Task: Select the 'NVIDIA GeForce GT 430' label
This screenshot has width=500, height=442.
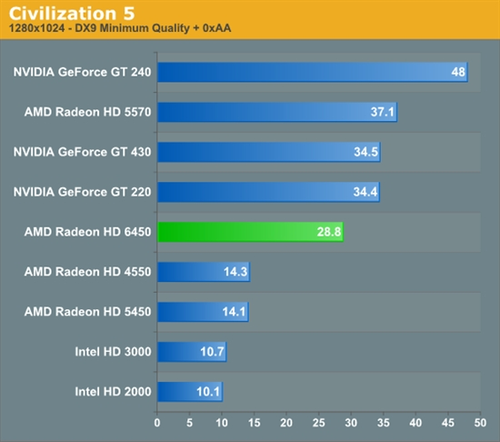Action: tap(82, 152)
